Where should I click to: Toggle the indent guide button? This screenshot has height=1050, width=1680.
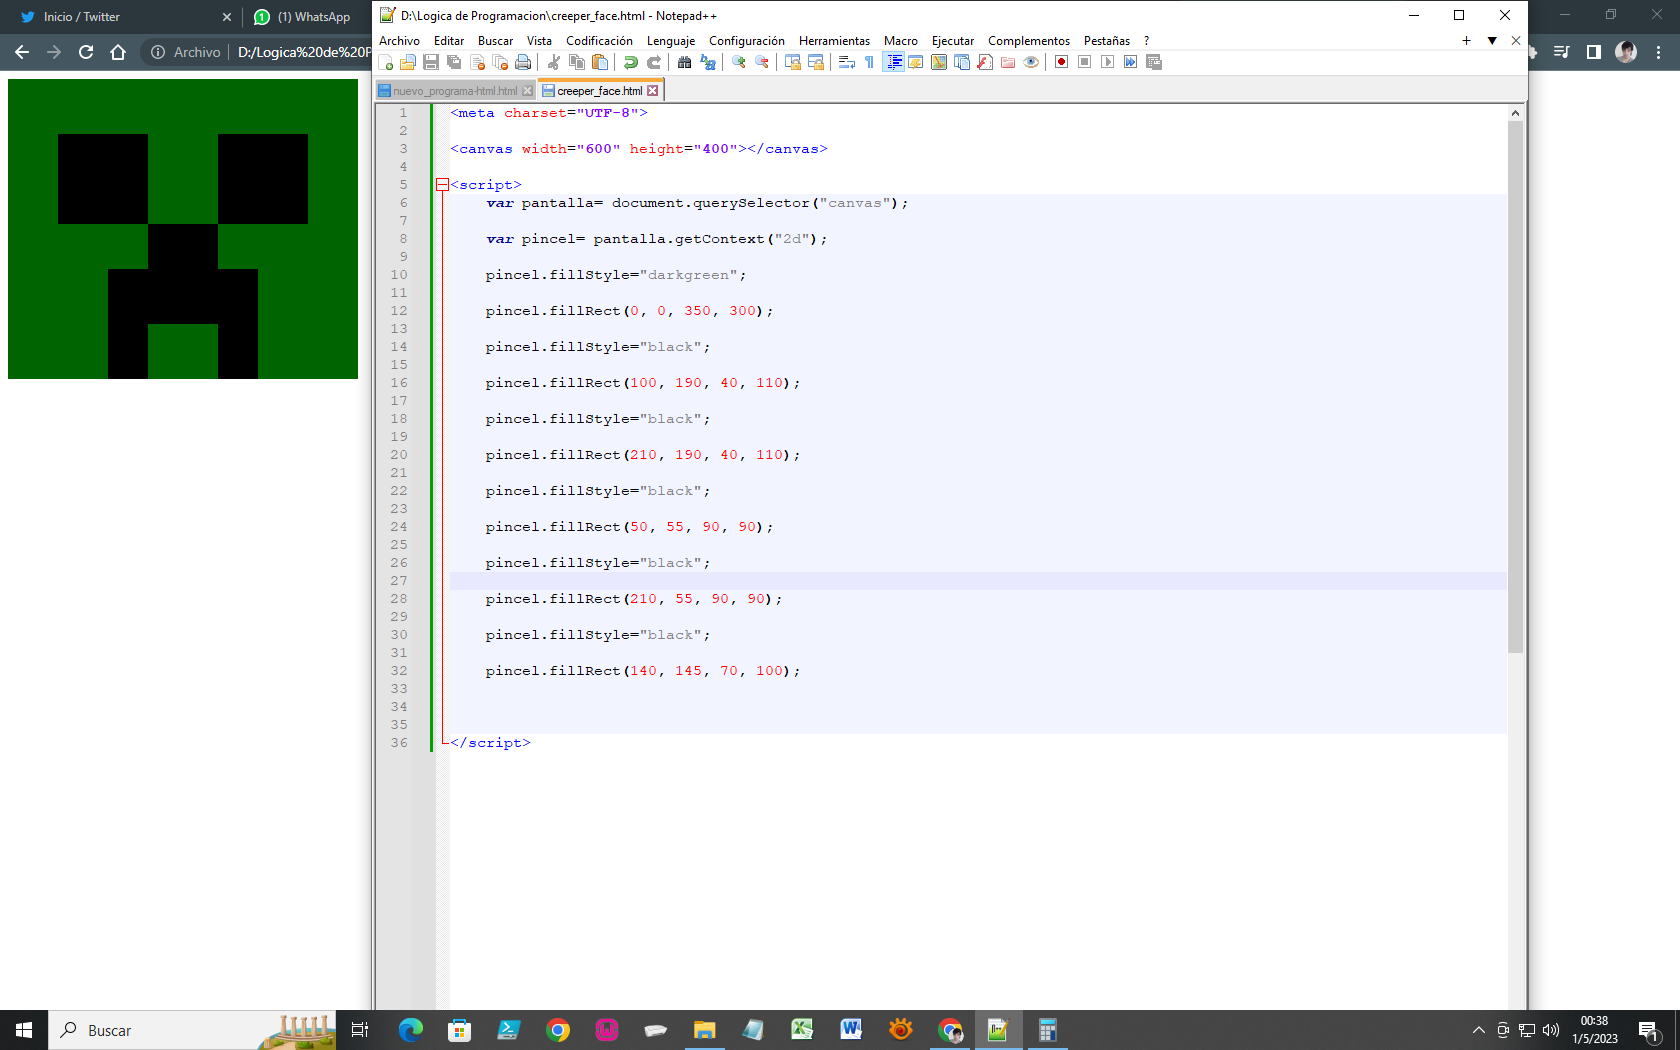click(x=894, y=62)
